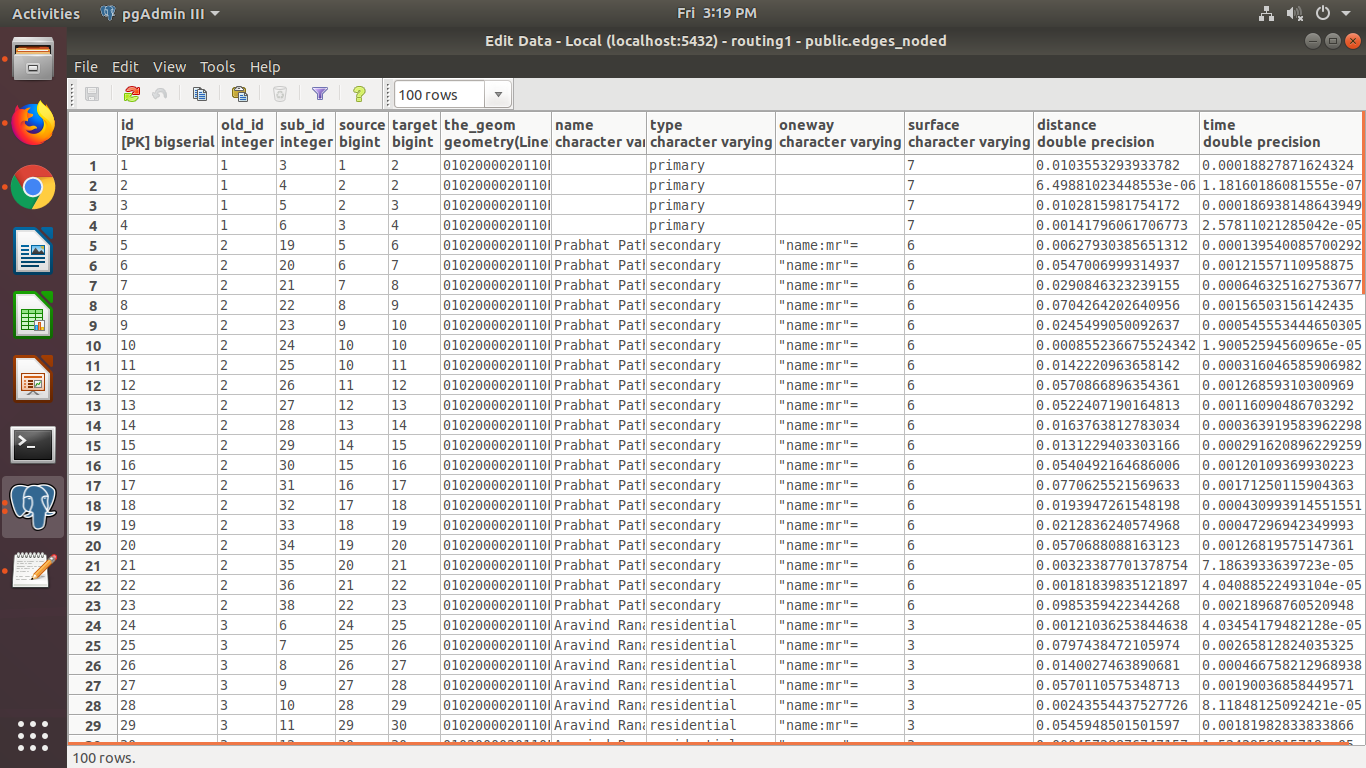Launch Files manager from the dock
Screen dimensions: 1366x768
(x=33, y=60)
